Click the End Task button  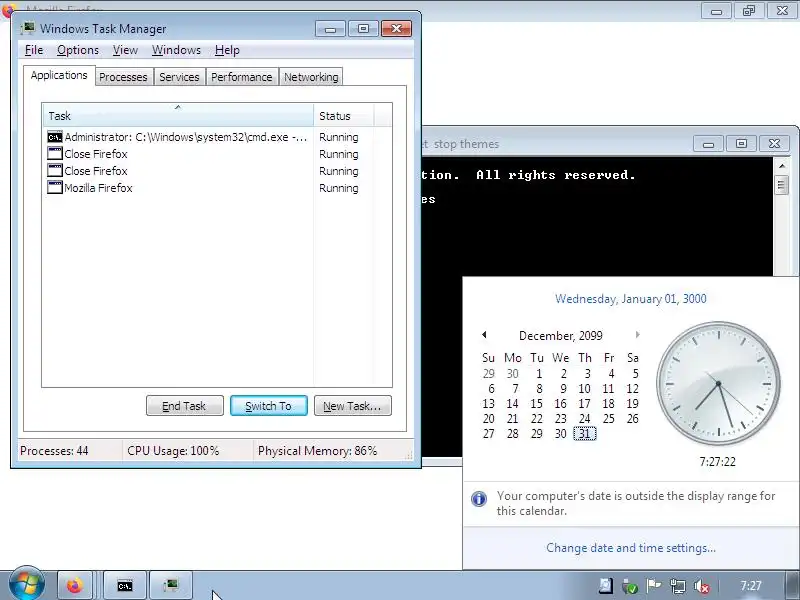coord(185,406)
